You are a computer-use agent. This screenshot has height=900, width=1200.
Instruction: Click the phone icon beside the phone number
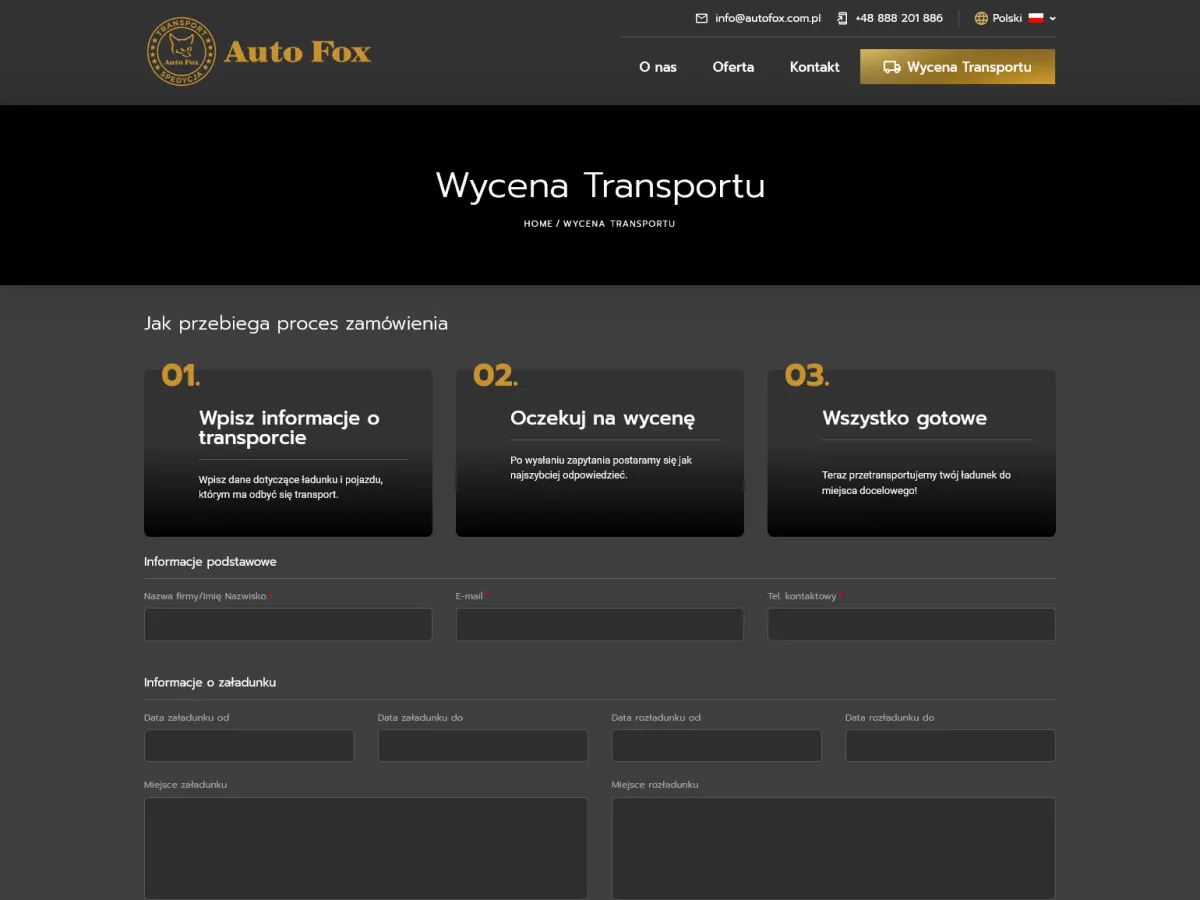tap(842, 18)
